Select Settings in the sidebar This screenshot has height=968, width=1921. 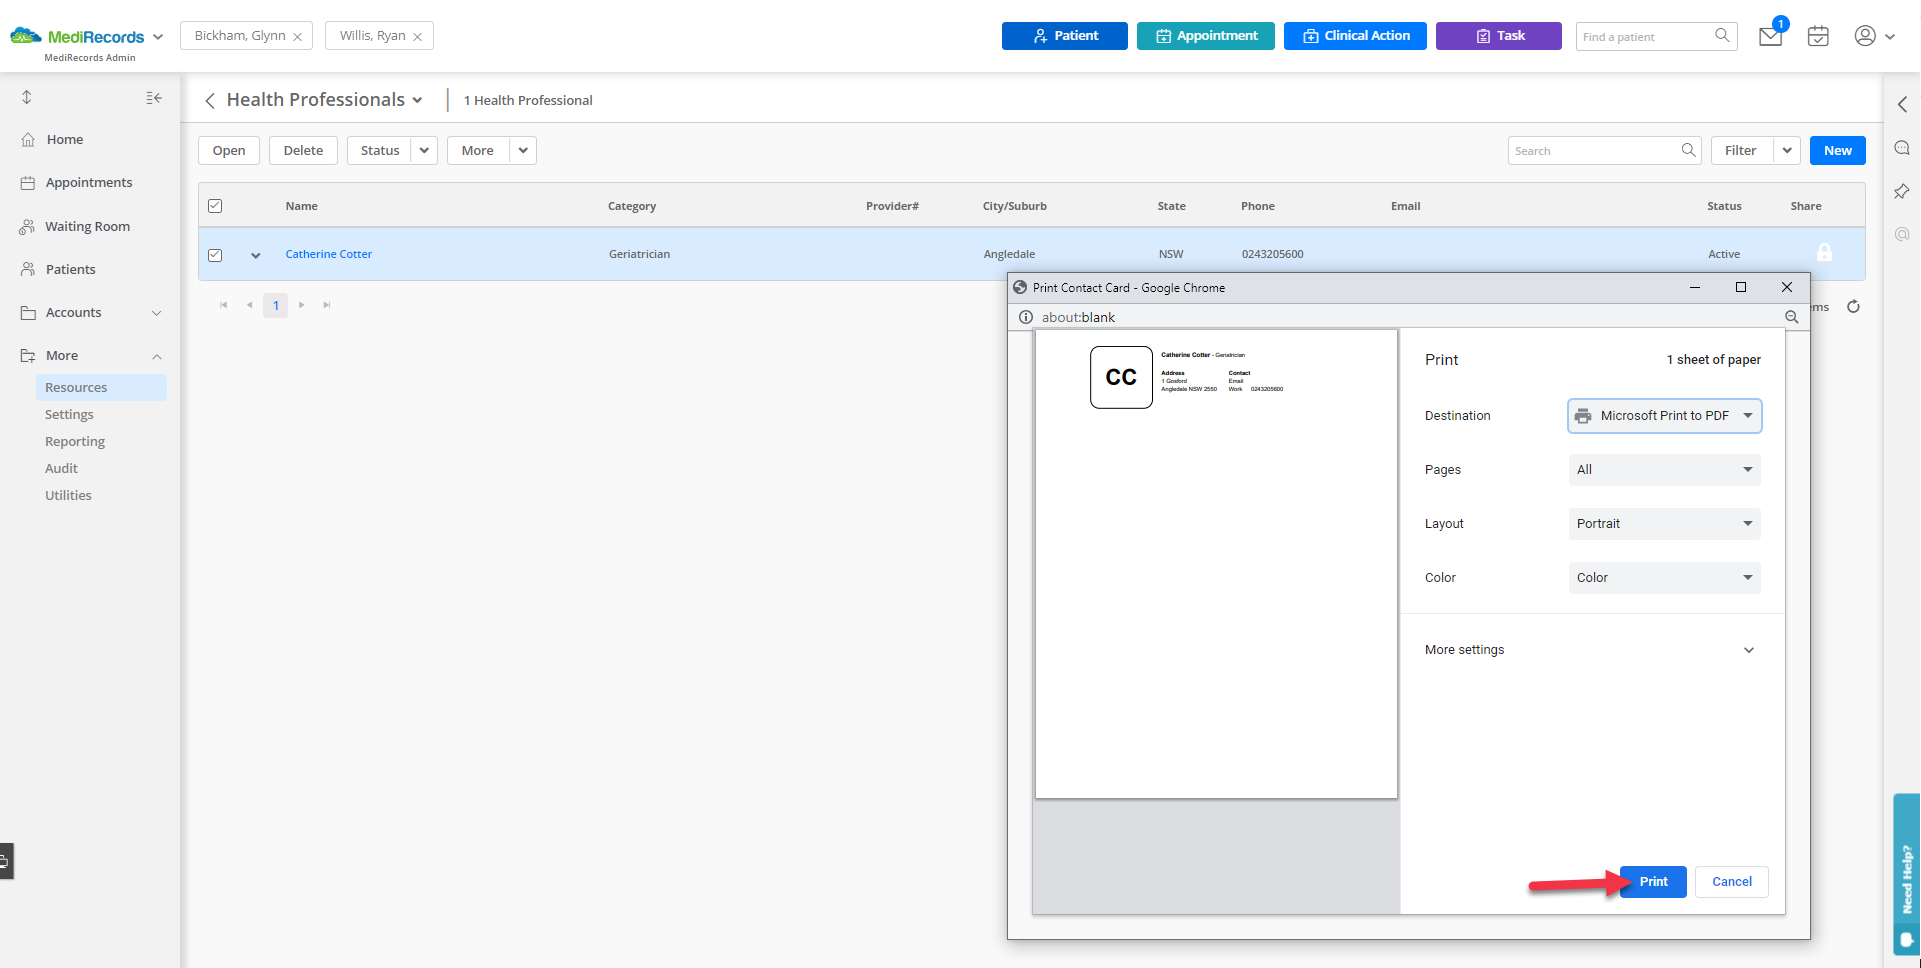[69, 415]
